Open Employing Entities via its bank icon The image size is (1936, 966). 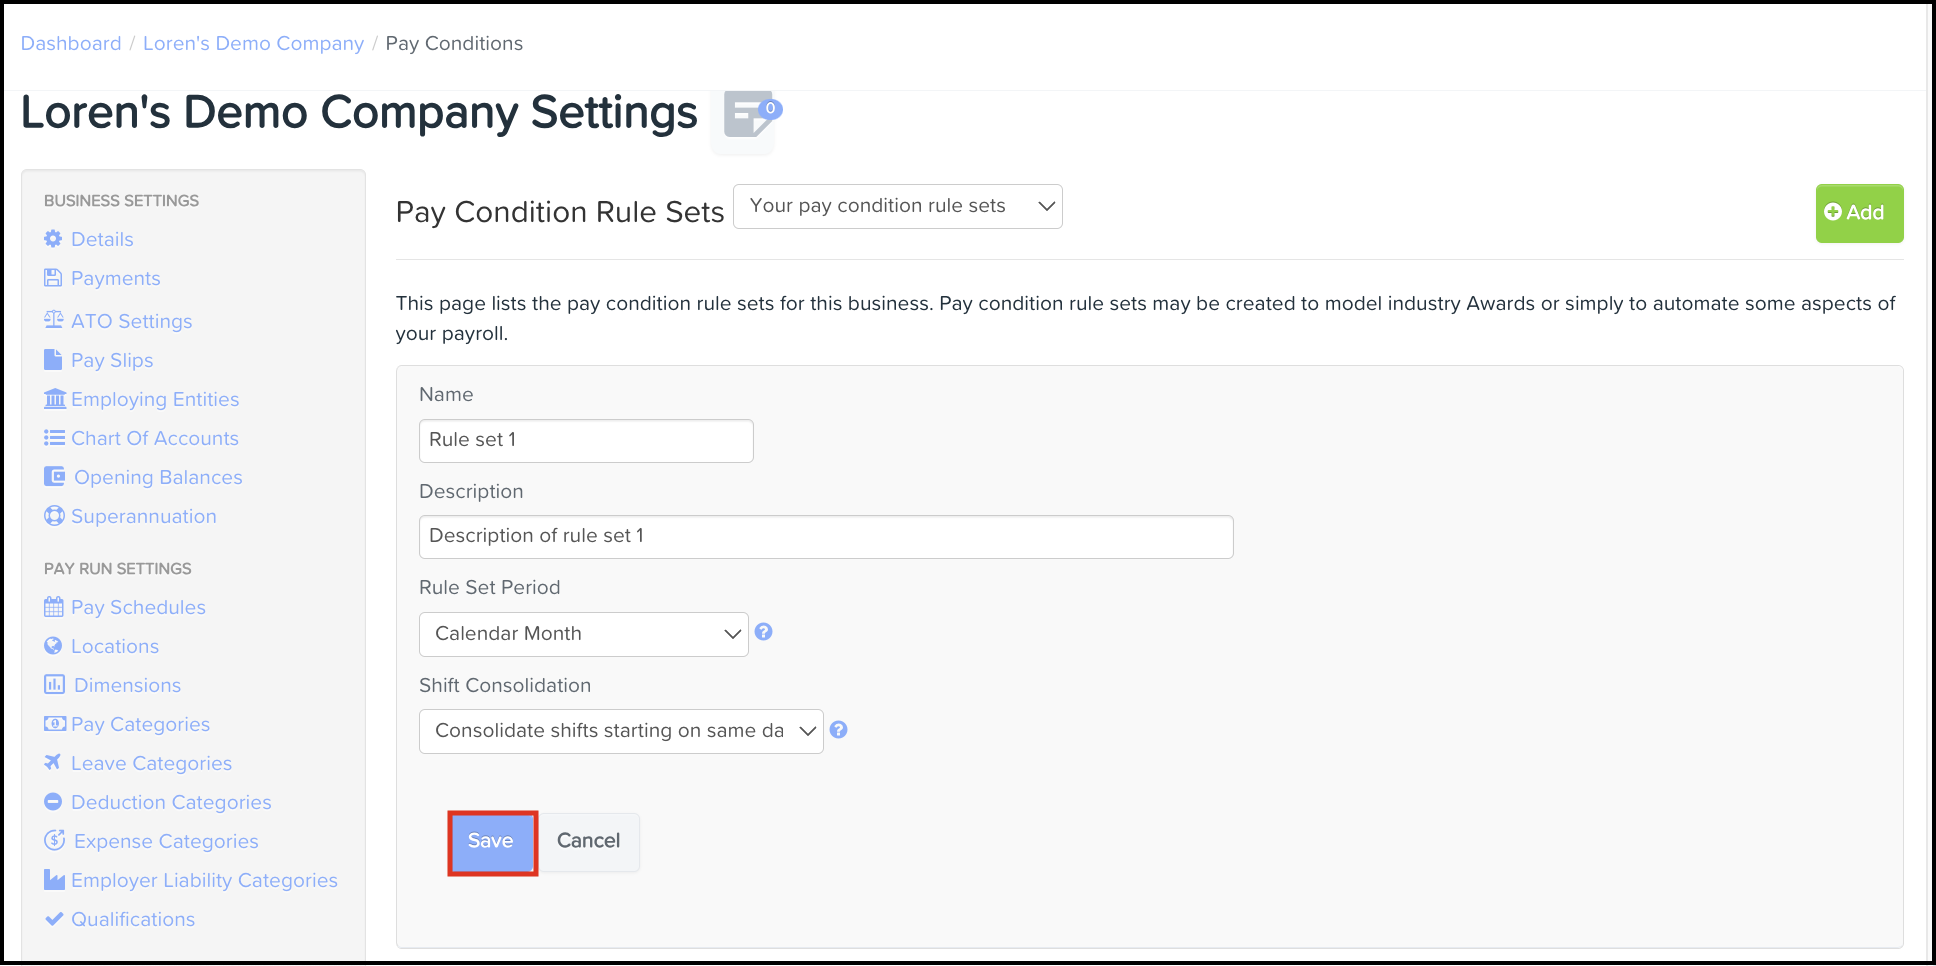[x=55, y=398]
